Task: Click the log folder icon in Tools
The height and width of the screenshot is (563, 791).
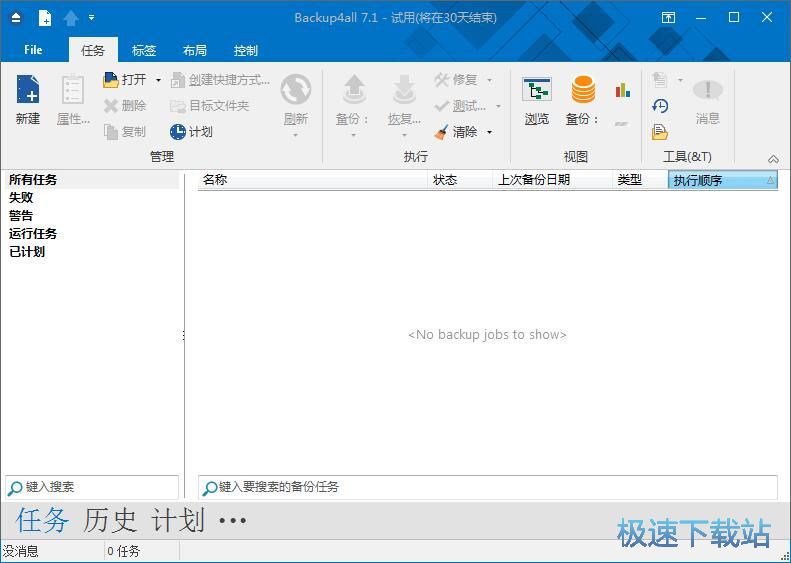Action: pyautogui.click(x=660, y=132)
